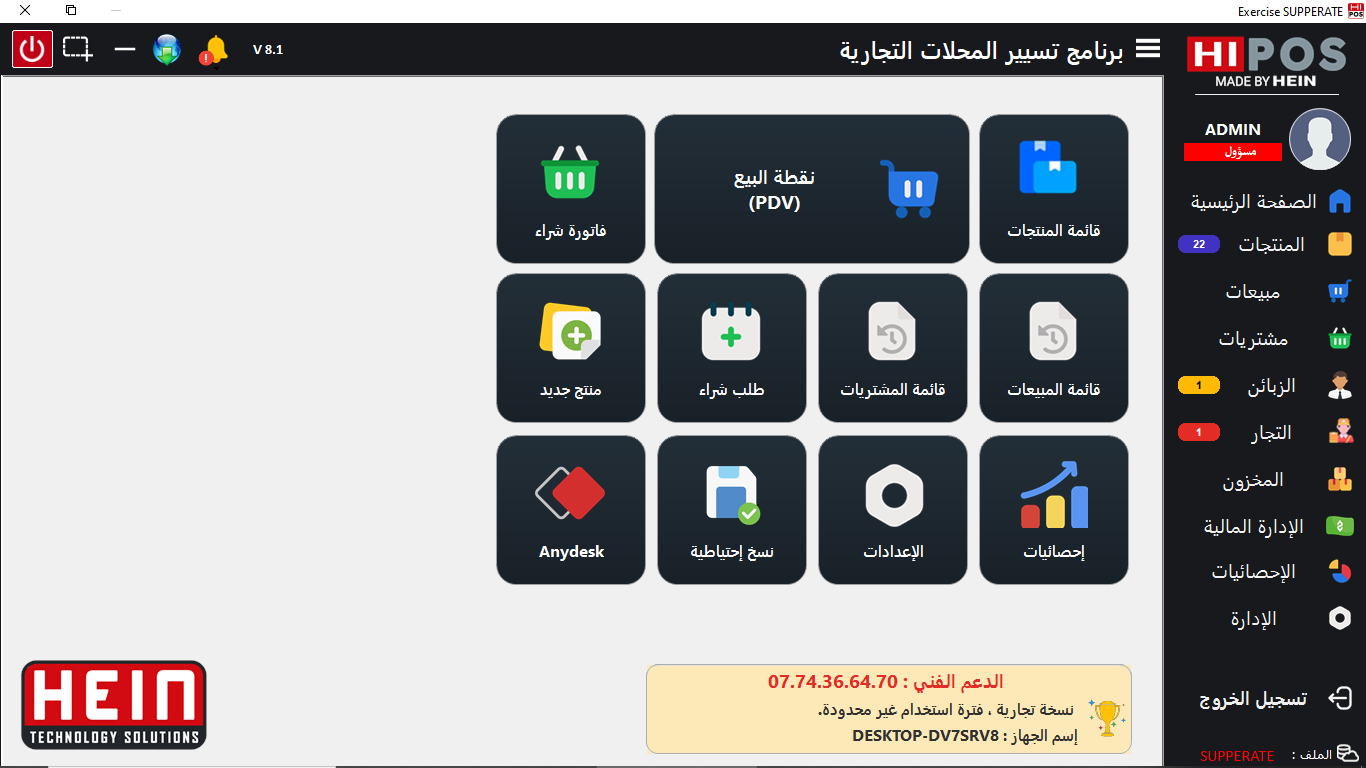Viewport: 1366px width, 768px height.
Task: Open the notification bell alerts
Action: click(214, 49)
